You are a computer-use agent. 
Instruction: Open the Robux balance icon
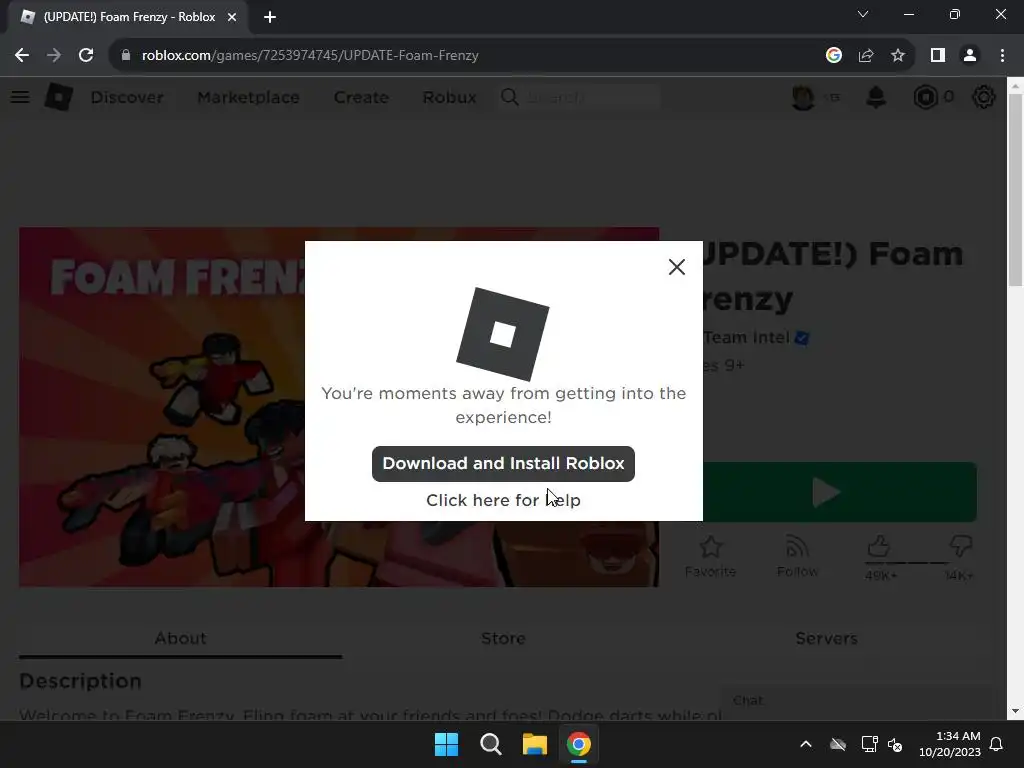[925, 97]
